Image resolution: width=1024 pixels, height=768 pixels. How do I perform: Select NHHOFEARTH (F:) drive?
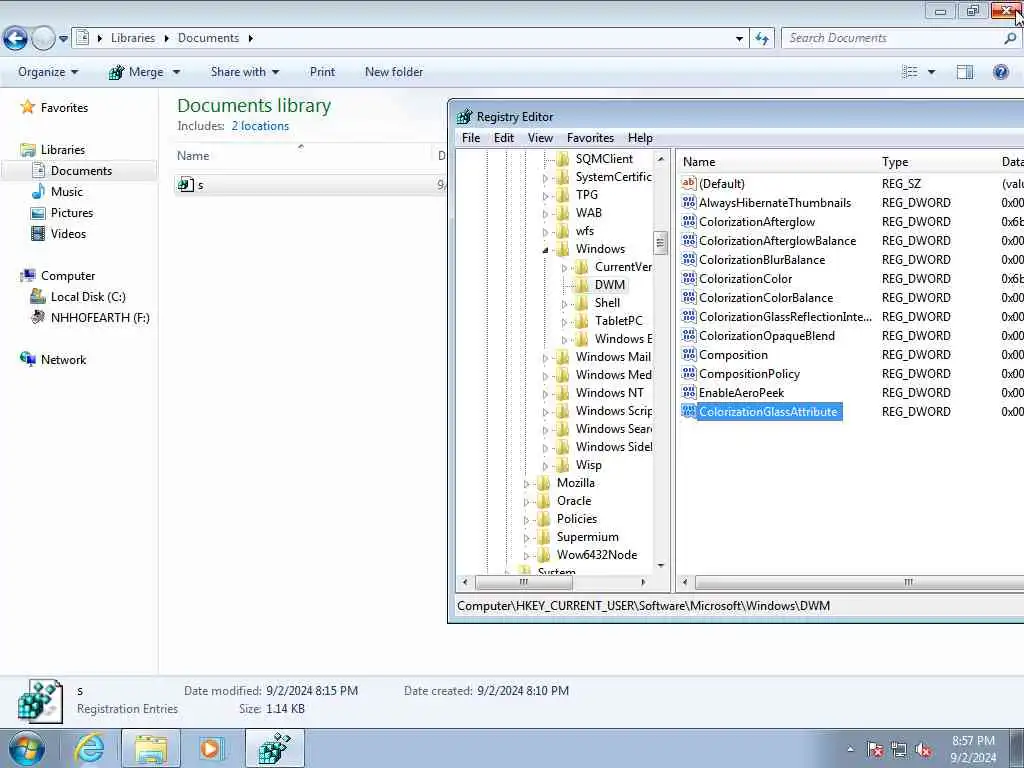pyautogui.click(x=100, y=318)
